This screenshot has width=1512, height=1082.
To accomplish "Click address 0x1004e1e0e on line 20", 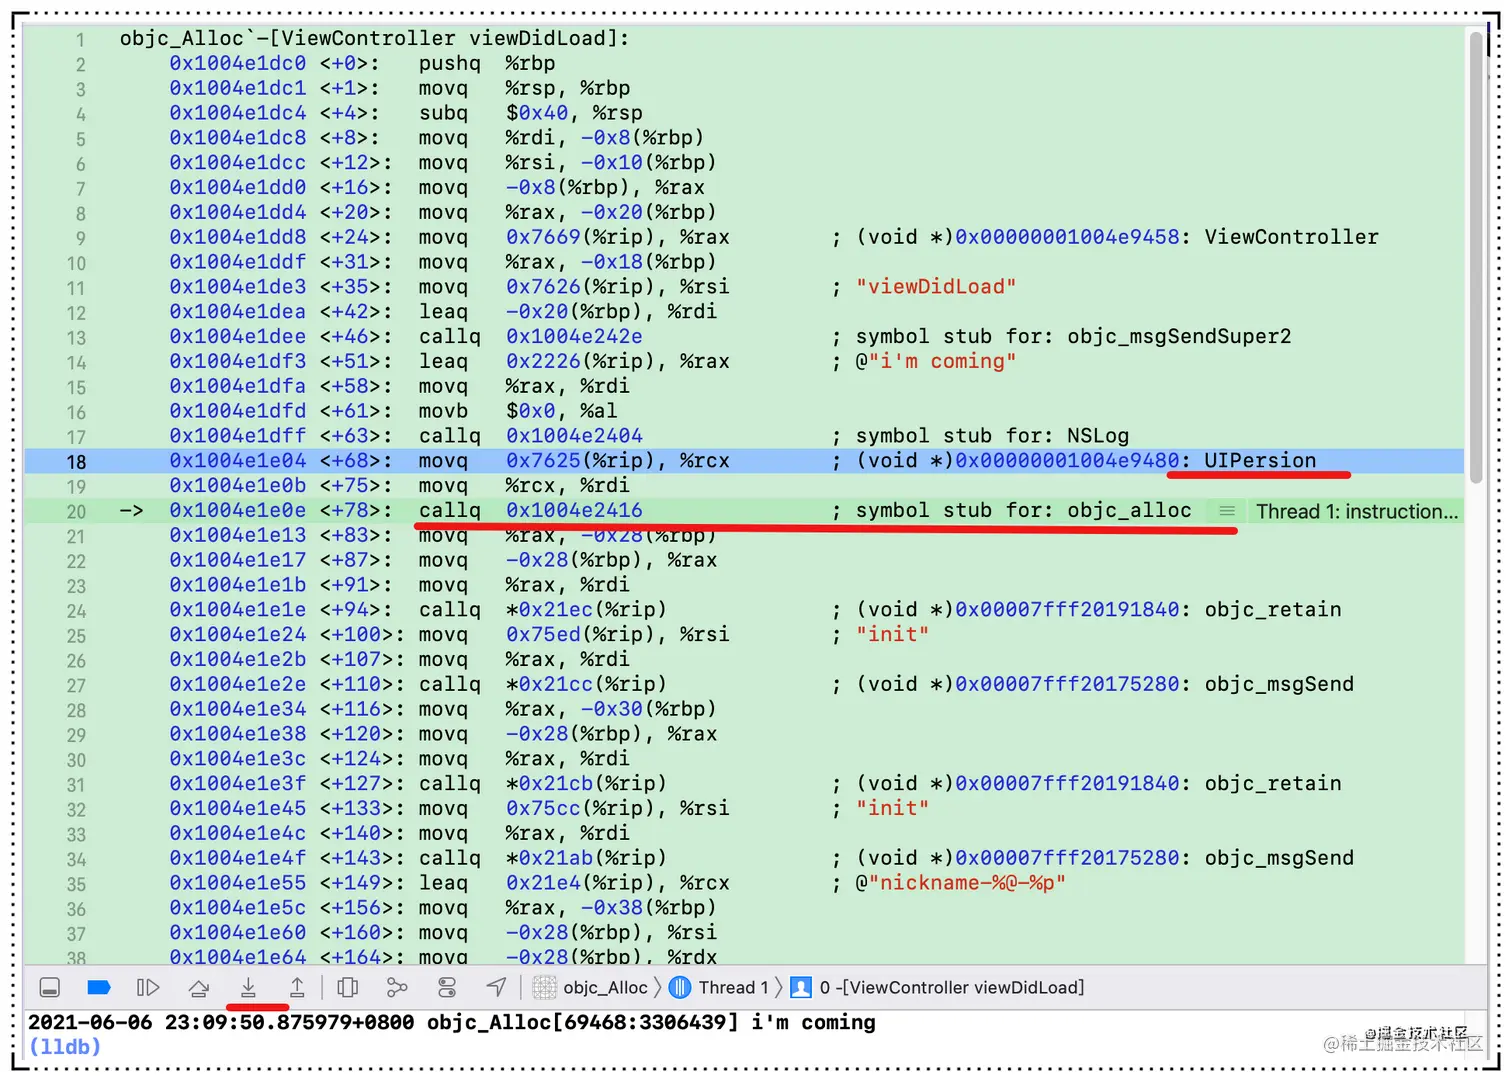I will tap(238, 511).
